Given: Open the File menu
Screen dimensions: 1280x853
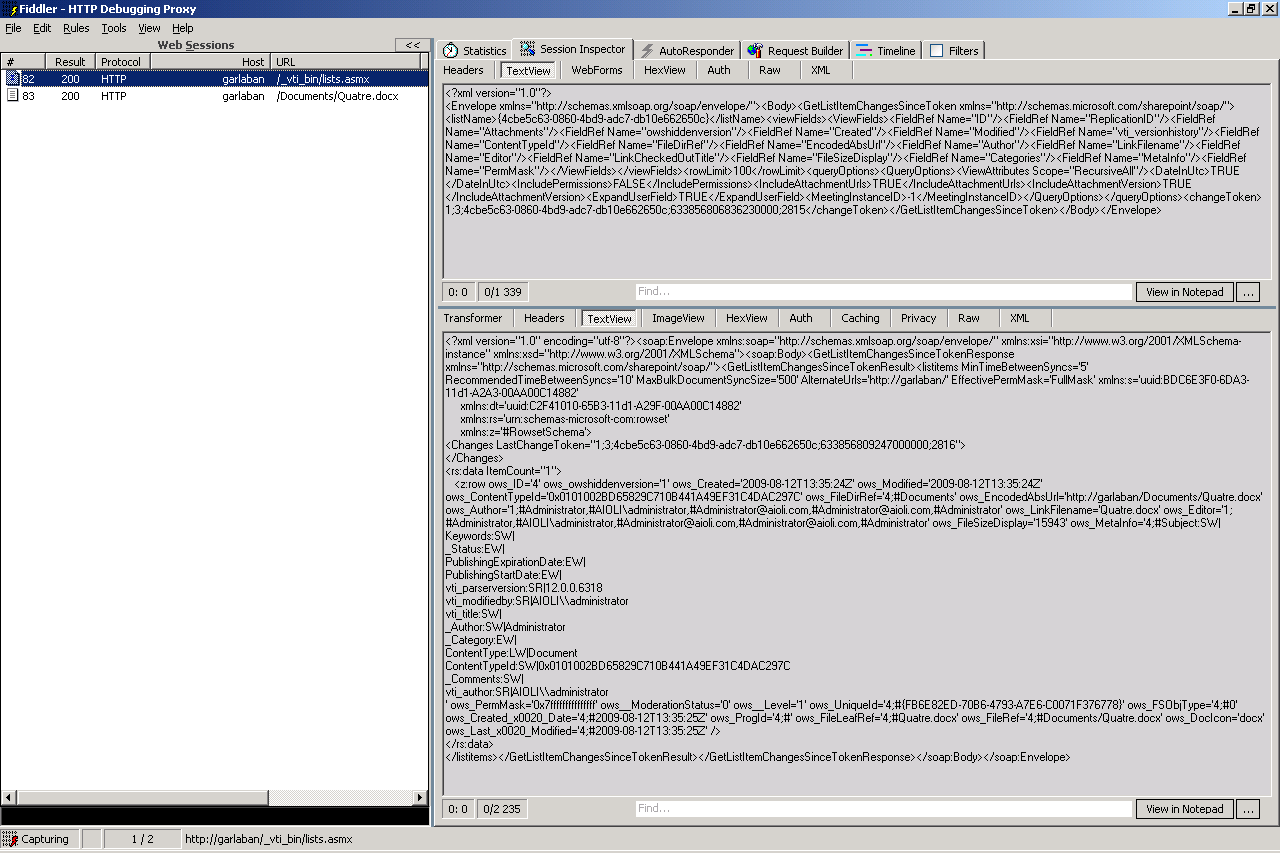Looking at the screenshot, I should [13, 28].
